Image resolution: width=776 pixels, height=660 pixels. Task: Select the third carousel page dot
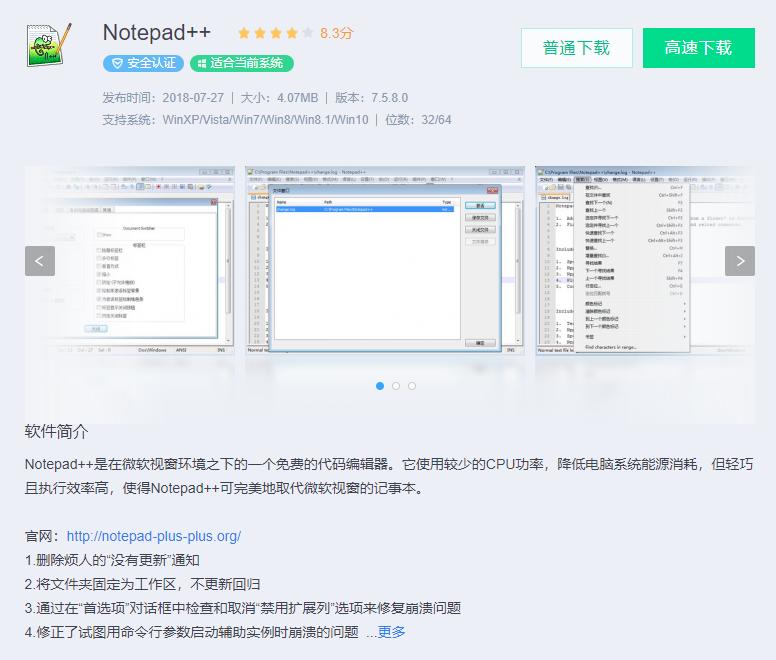click(x=412, y=386)
